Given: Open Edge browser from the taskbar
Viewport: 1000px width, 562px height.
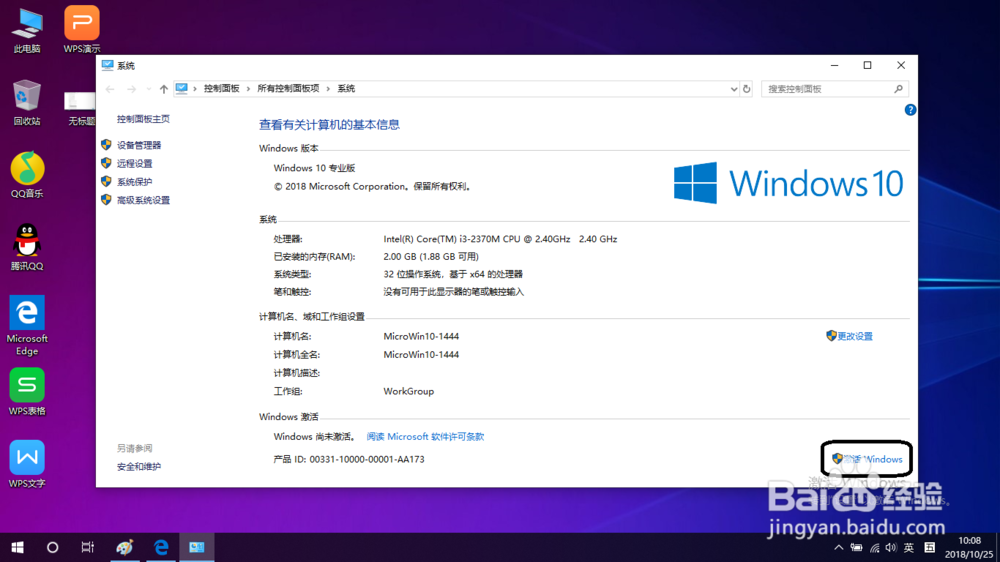Looking at the screenshot, I should click(161, 547).
